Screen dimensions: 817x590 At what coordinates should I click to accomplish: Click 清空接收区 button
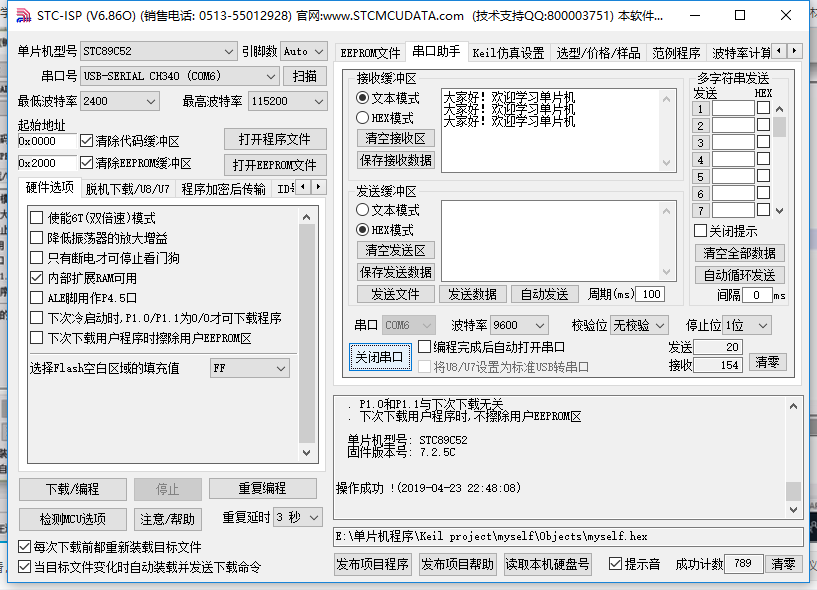[x=395, y=138]
